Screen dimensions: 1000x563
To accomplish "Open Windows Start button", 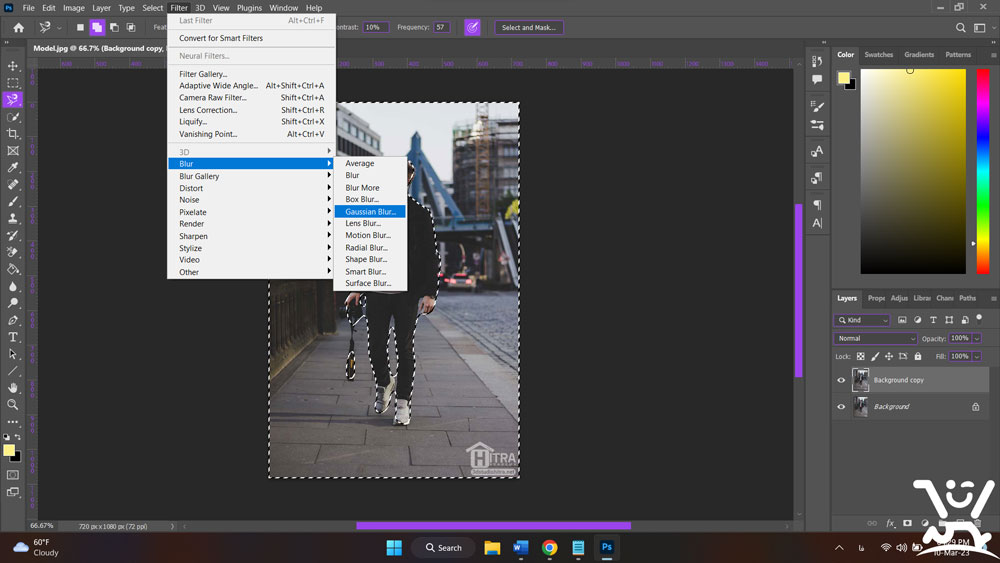I will (394, 548).
